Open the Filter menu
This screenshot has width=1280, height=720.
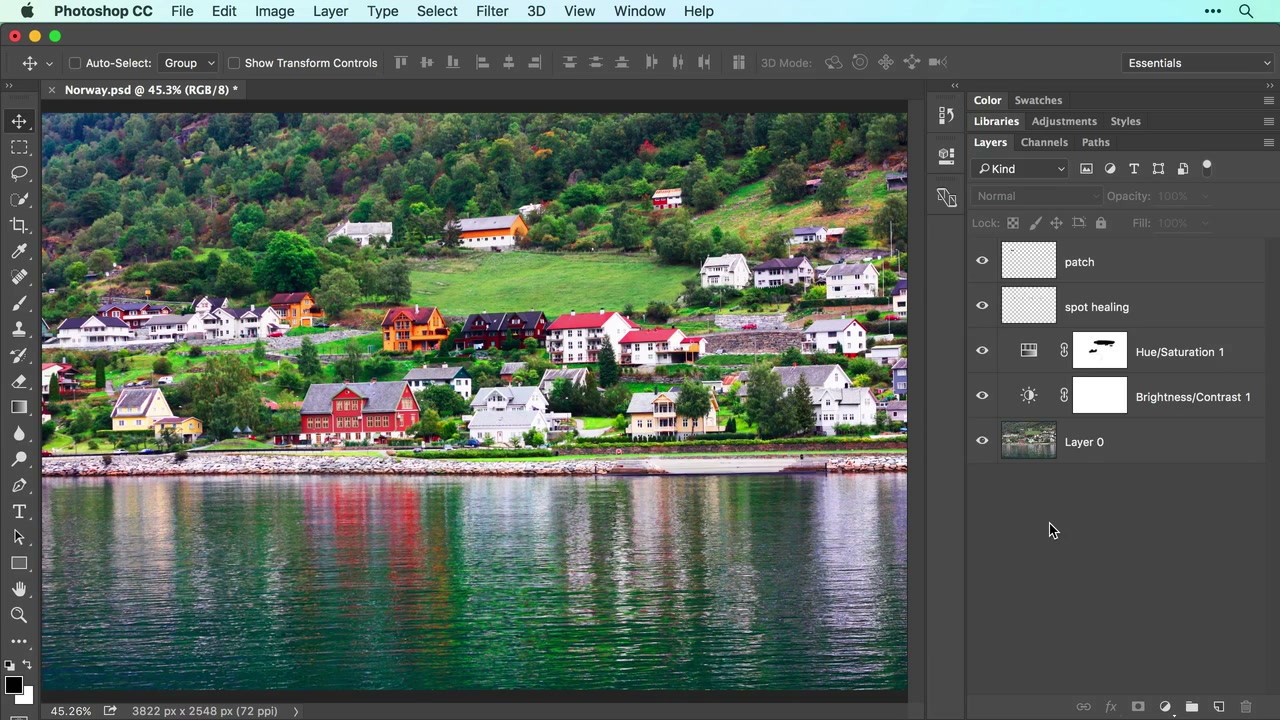point(492,11)
